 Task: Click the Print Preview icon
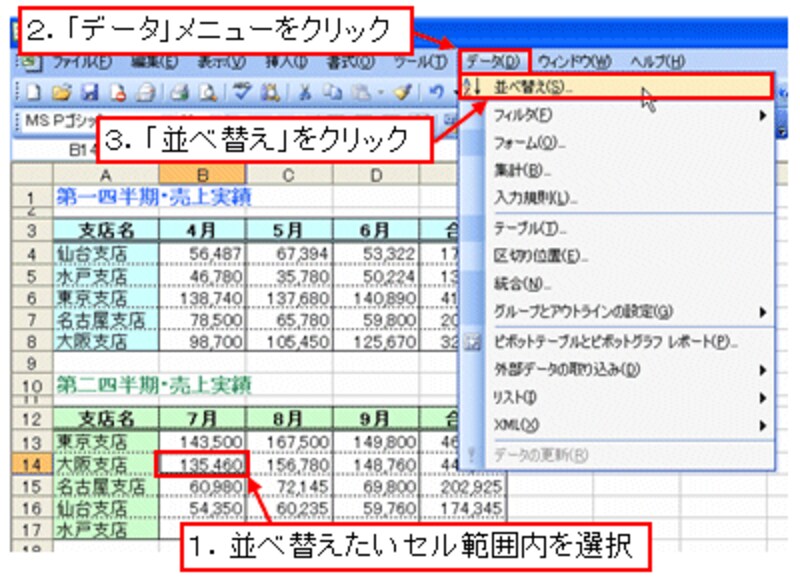[x=208, y=92]
